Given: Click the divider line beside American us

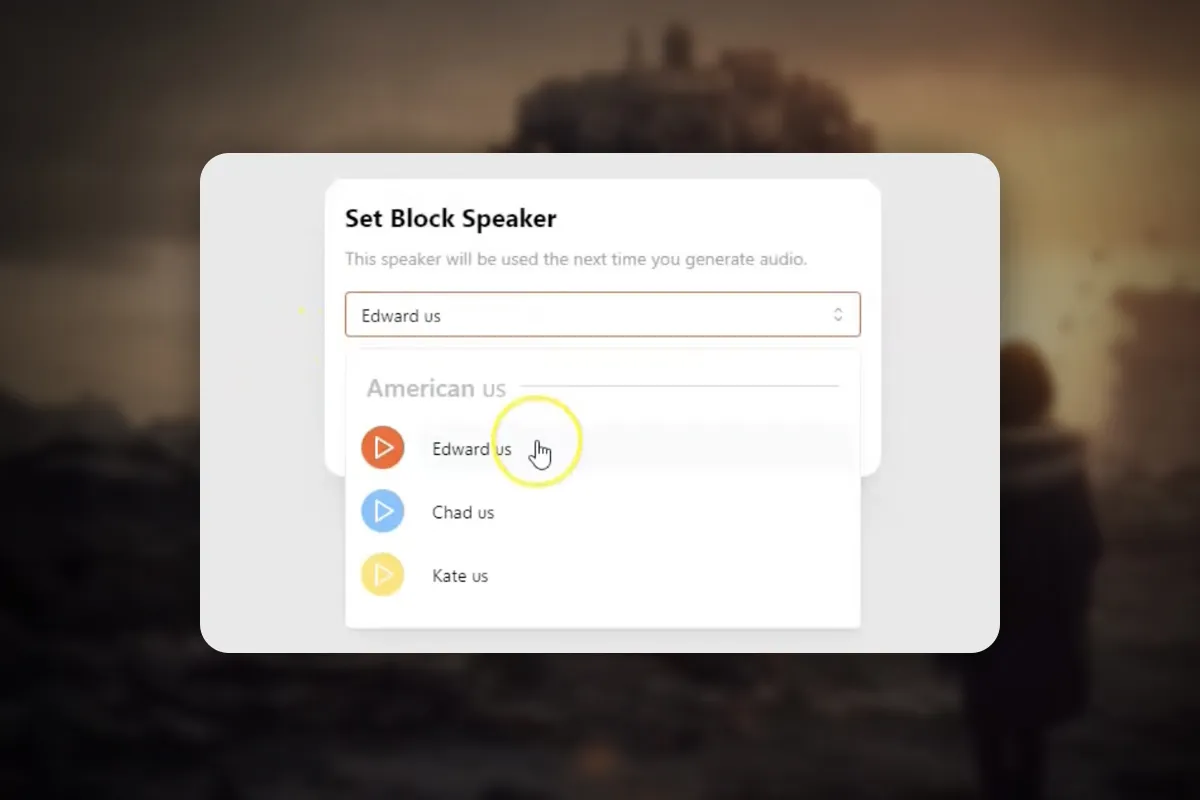Looking at the screenshot, I should coord(679,386).
